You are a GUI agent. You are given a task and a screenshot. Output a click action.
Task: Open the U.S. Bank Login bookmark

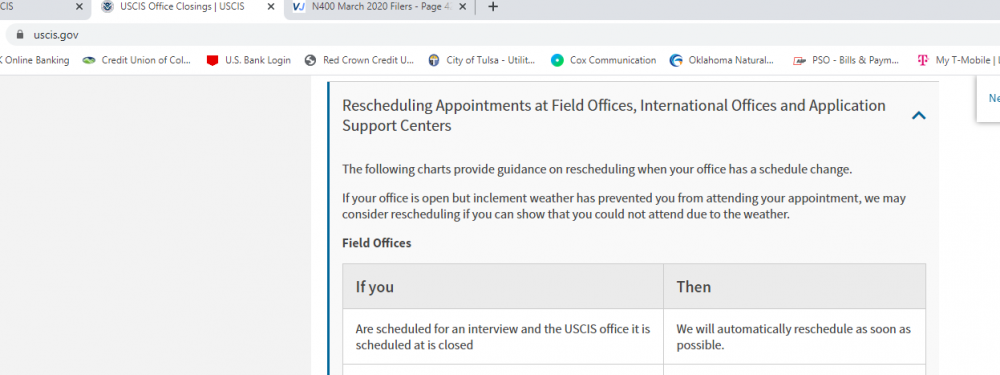point(249,61)
